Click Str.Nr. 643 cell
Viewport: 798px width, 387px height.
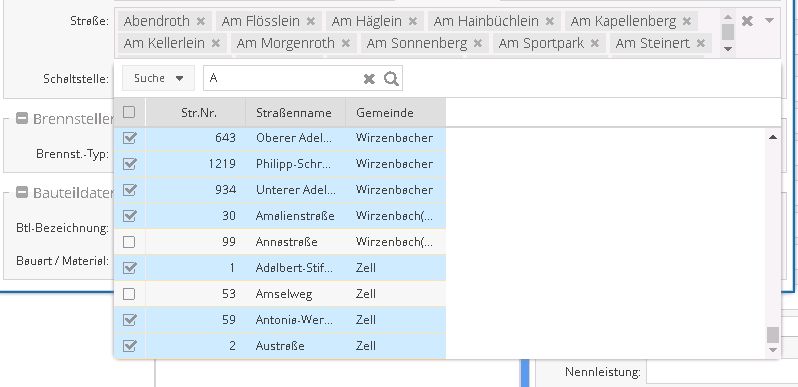196,138
